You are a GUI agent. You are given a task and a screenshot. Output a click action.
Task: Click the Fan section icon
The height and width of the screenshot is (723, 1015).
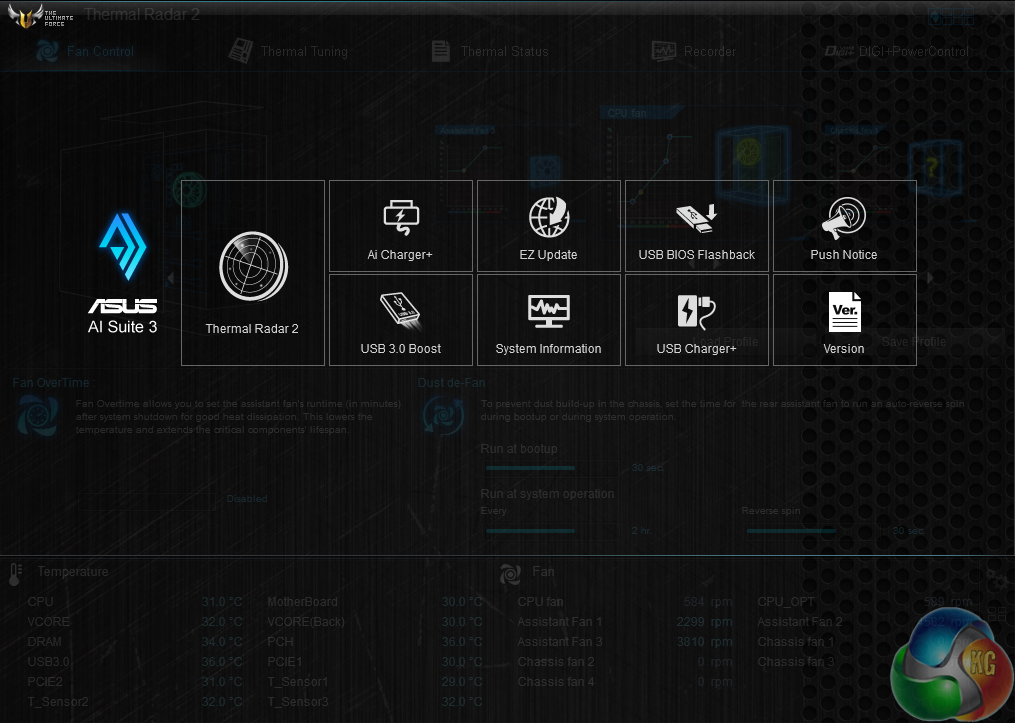click(510, 573)
